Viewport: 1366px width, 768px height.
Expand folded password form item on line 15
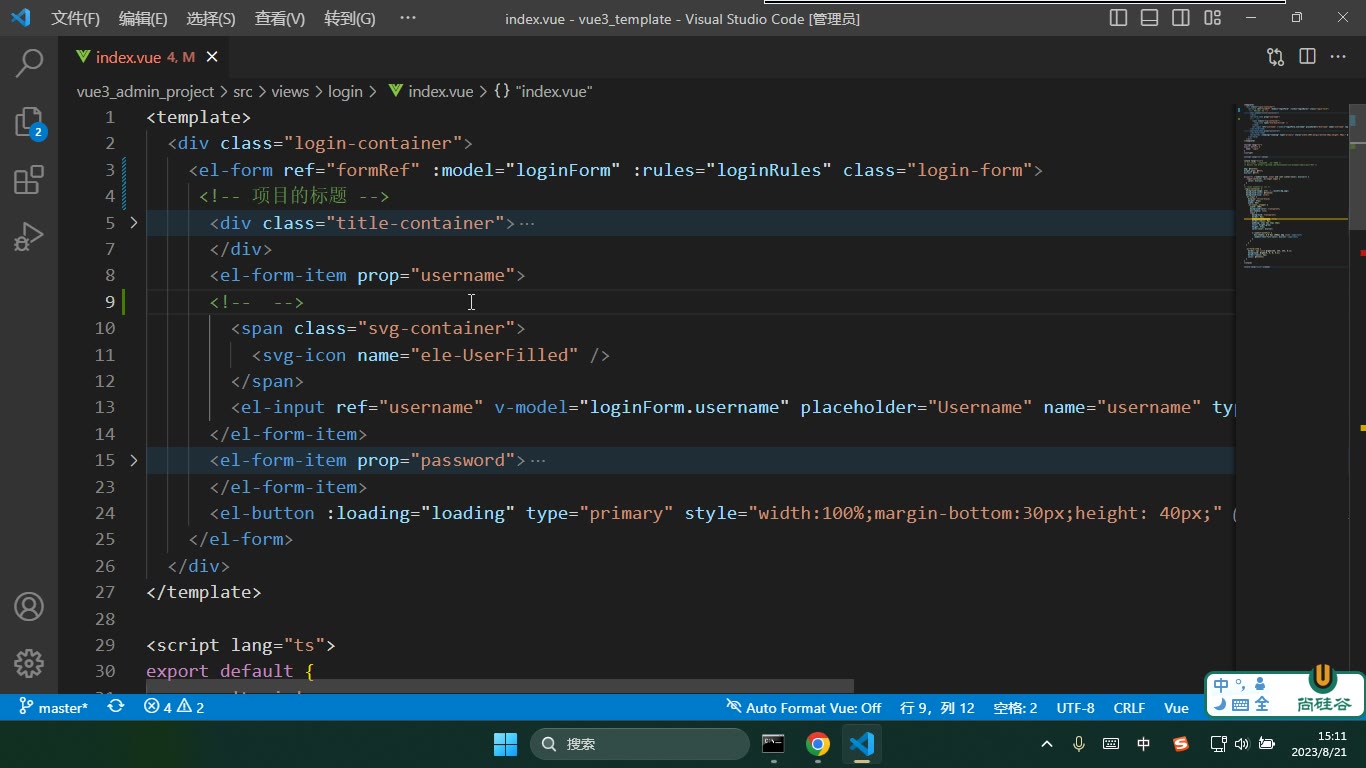[x=134, y=460]
